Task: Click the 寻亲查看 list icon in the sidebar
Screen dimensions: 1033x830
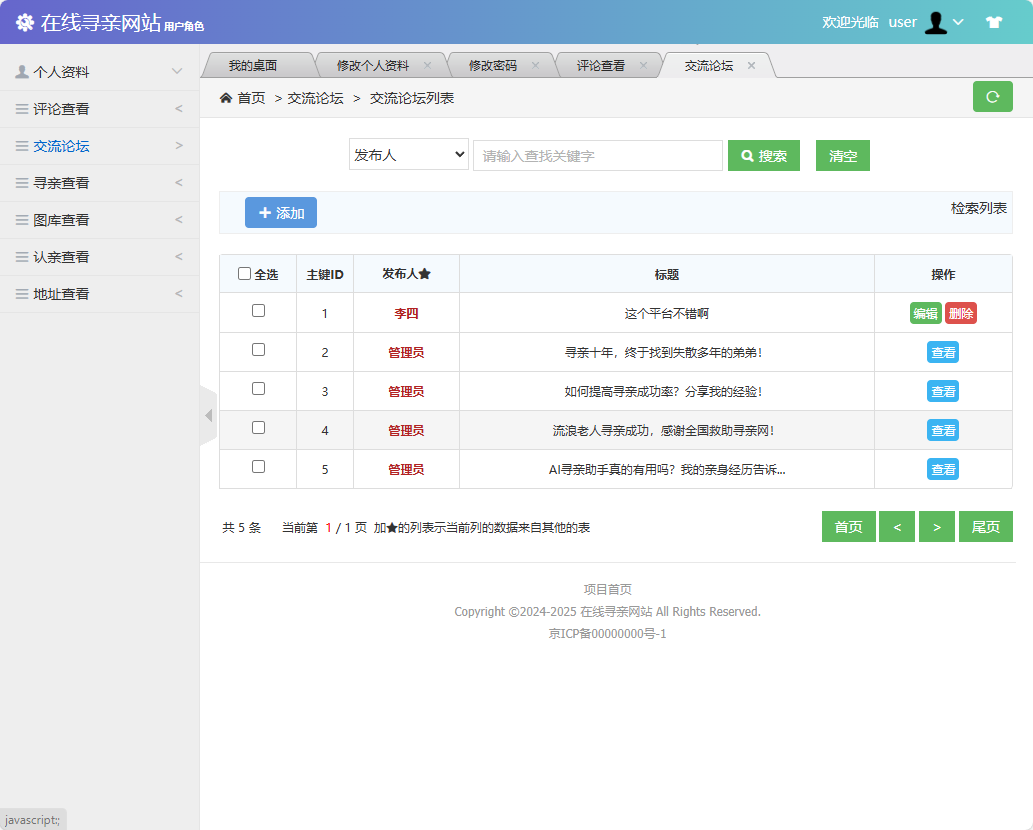Action: (x=22, y=182)
